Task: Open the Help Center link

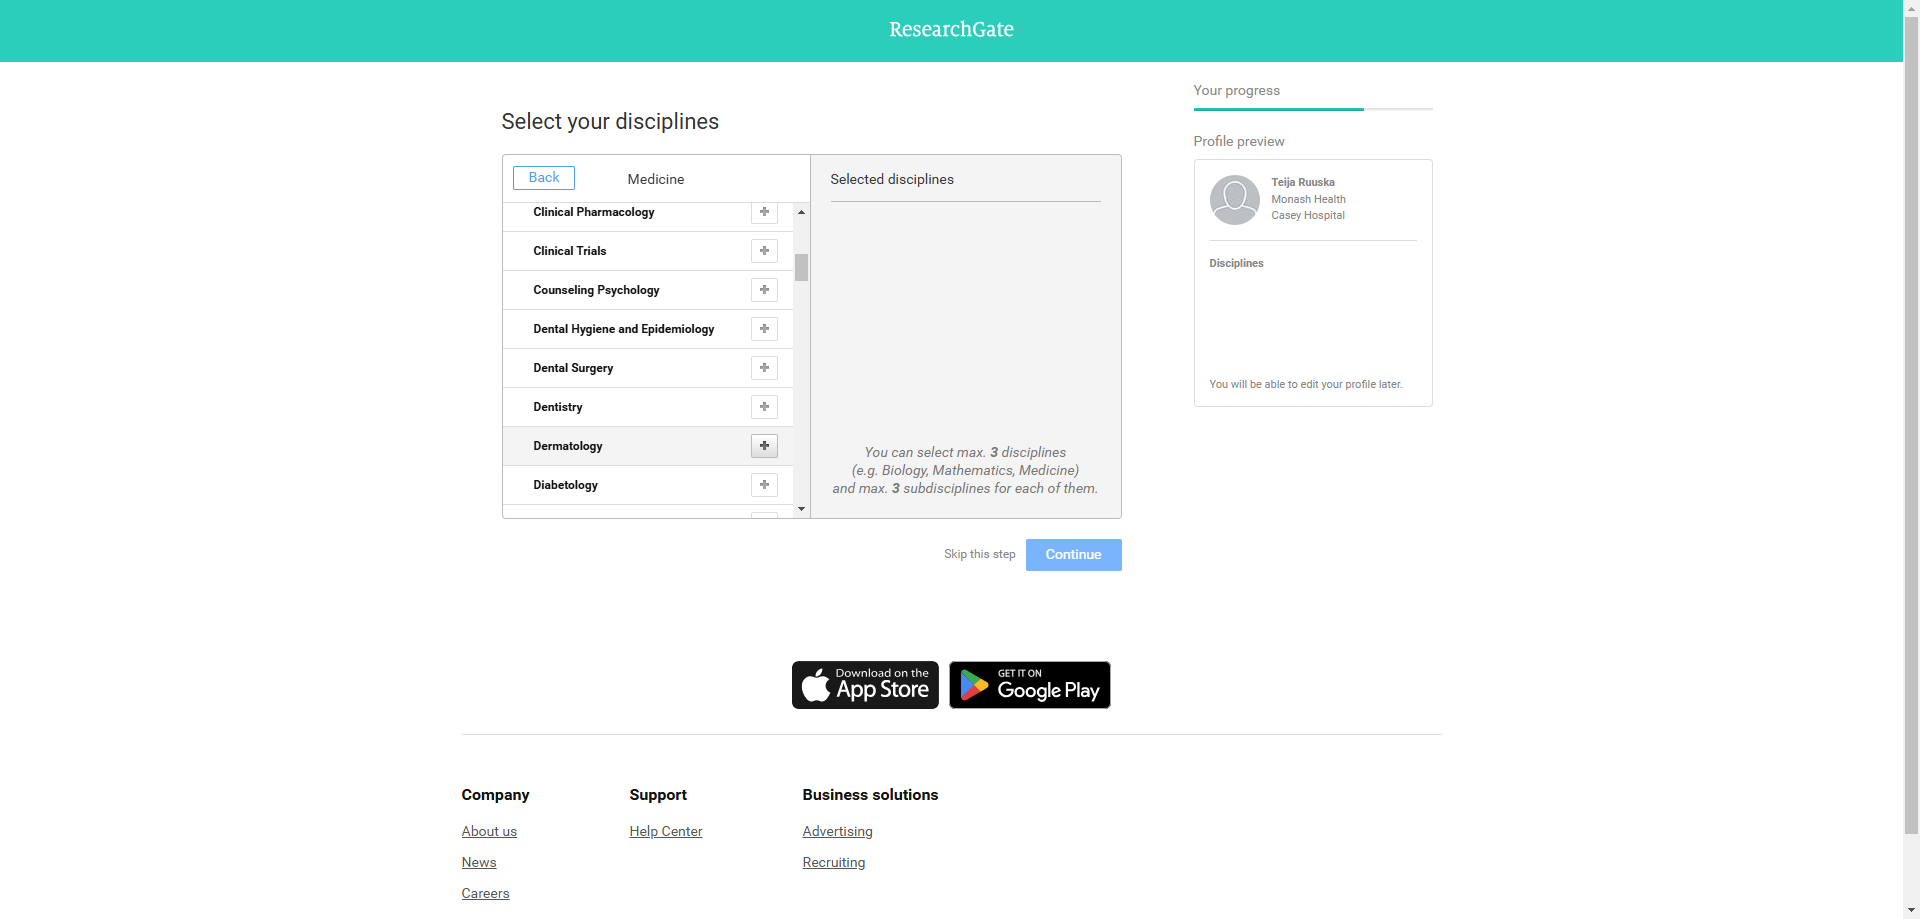Action: click(666, 831)
